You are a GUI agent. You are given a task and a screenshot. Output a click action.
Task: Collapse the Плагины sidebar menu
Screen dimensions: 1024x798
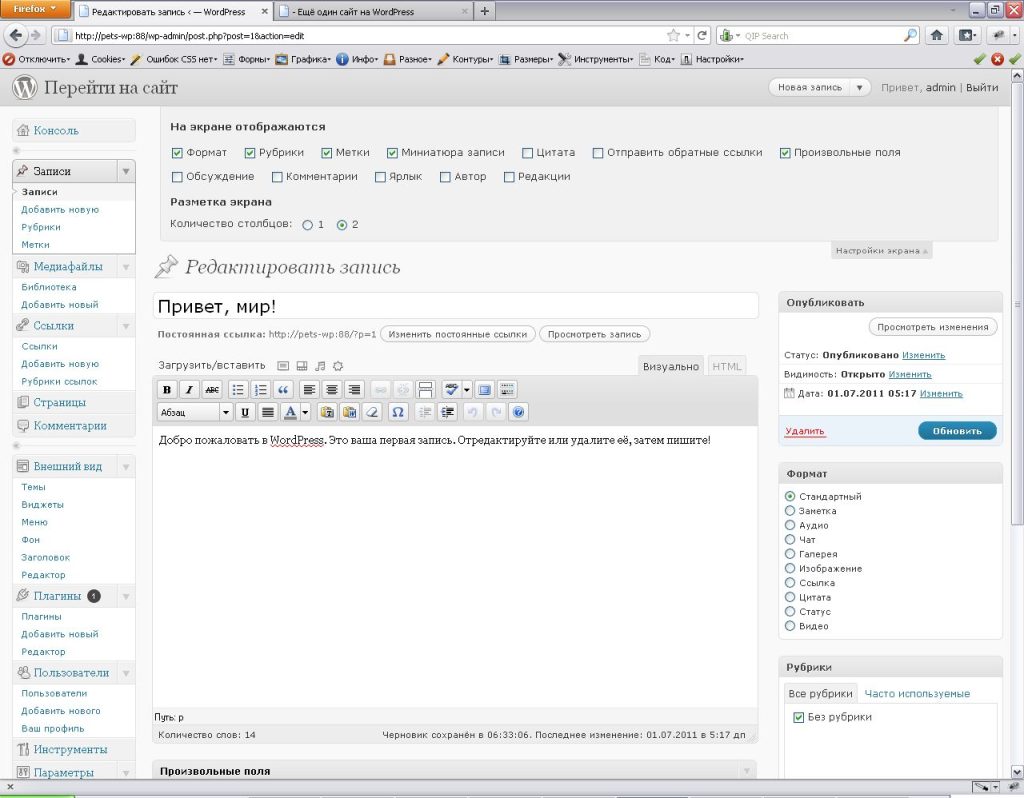[x=126, y=596]
